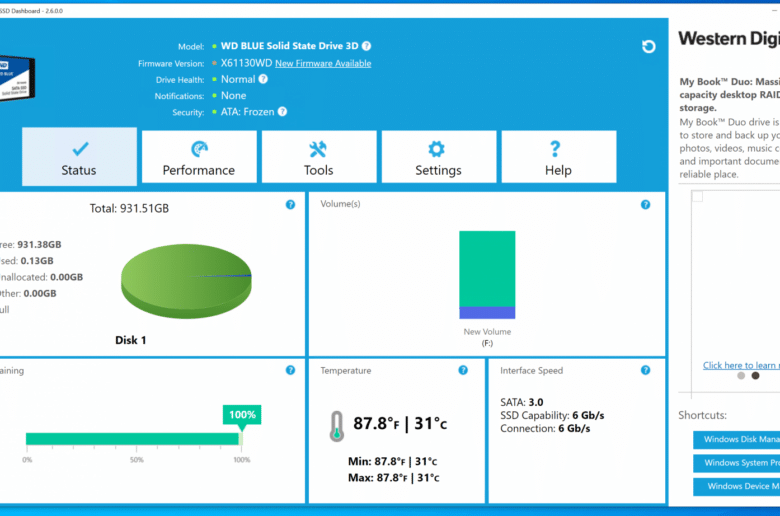Screen dimensions: 780x516
Task: Click the Min temperature reading
Action: (393, 462)
